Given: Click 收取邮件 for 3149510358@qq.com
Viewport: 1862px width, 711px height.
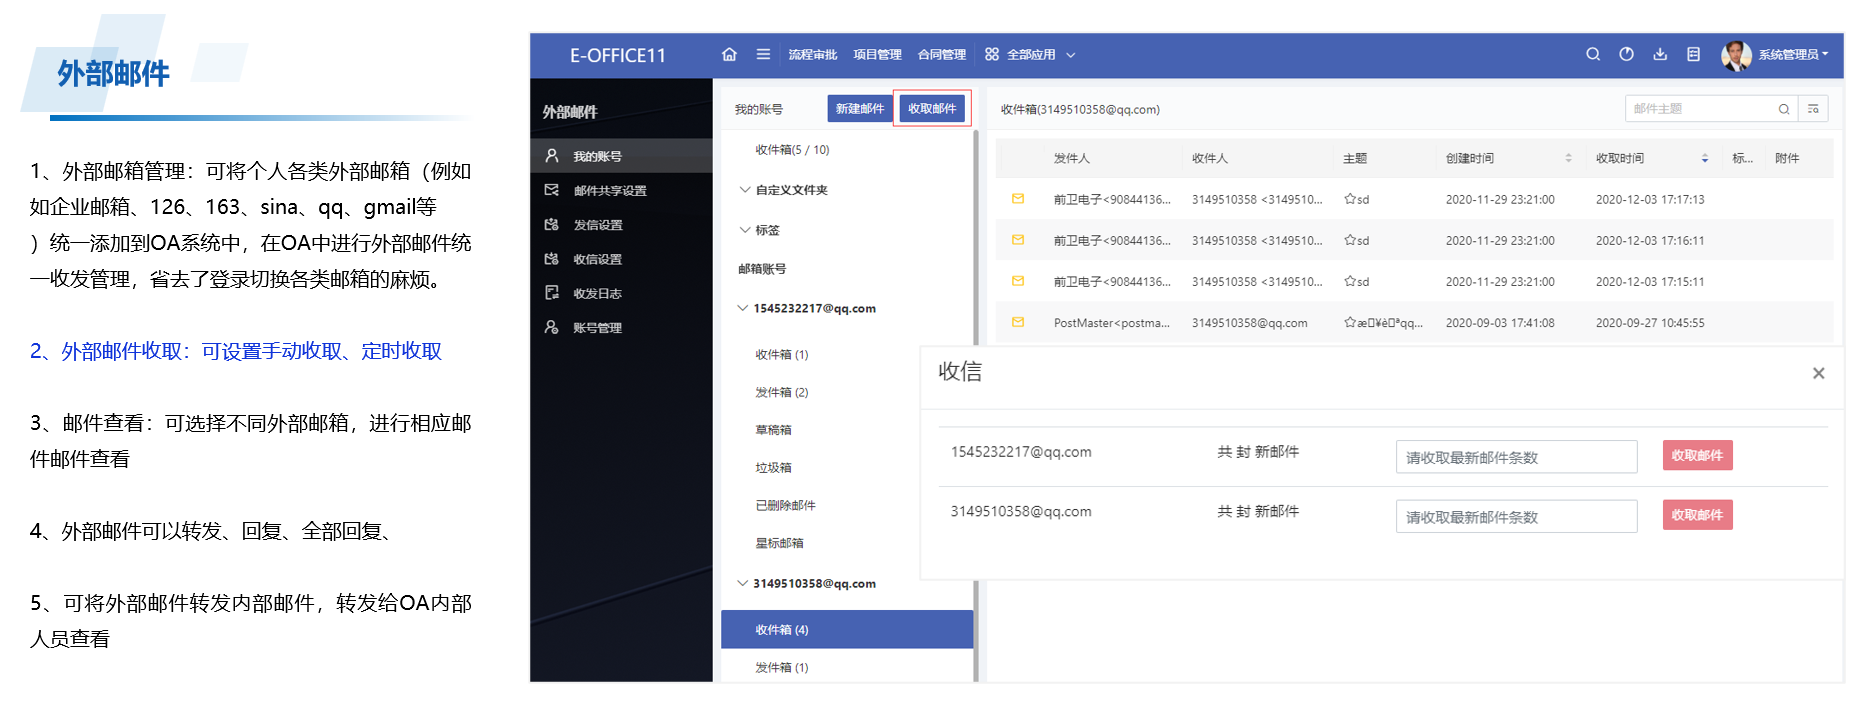Looking at the screenshot, I should [1697, 515].
